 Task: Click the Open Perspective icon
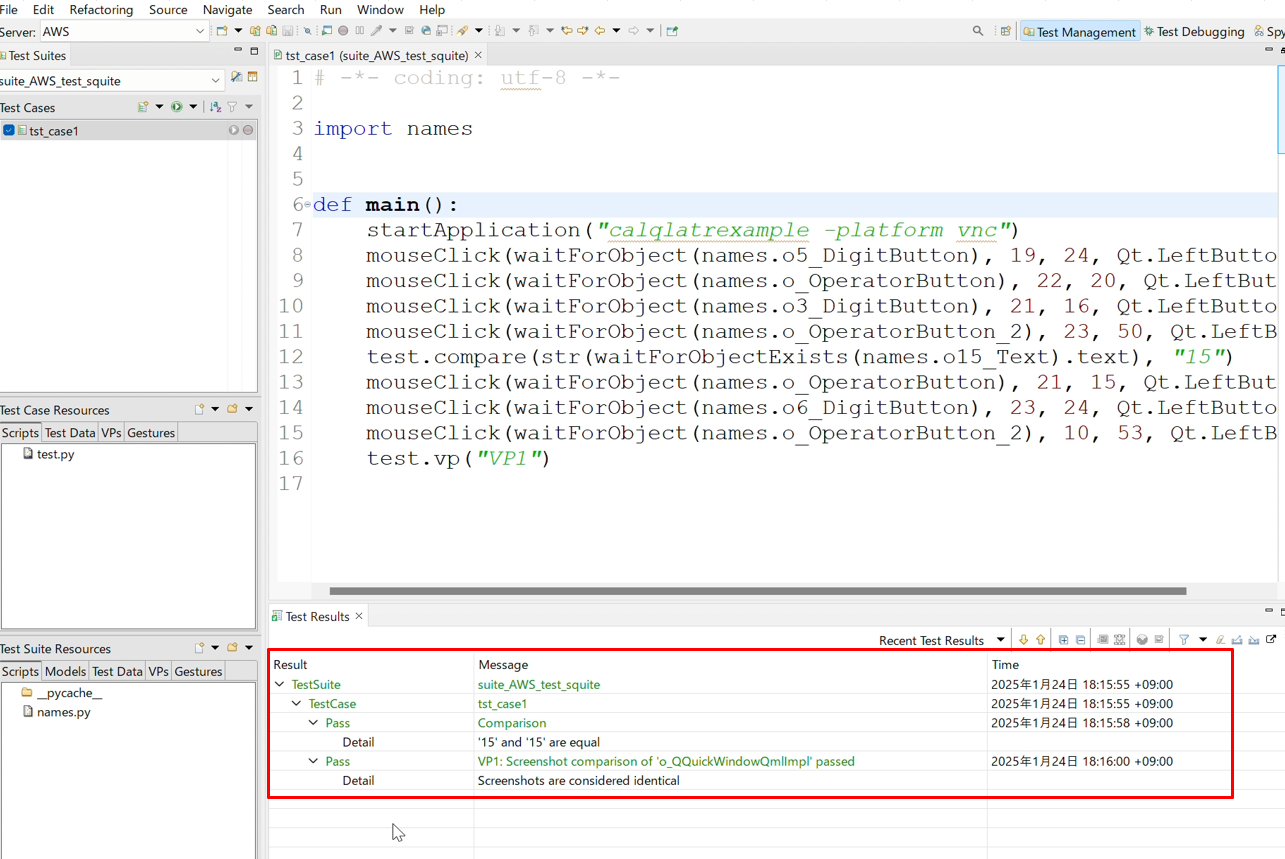coord(1006,31)
